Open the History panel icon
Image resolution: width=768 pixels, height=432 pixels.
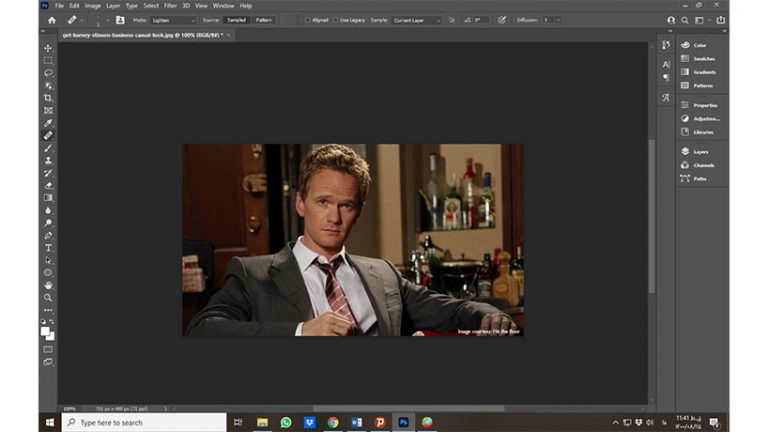click(x=666, y=45)
